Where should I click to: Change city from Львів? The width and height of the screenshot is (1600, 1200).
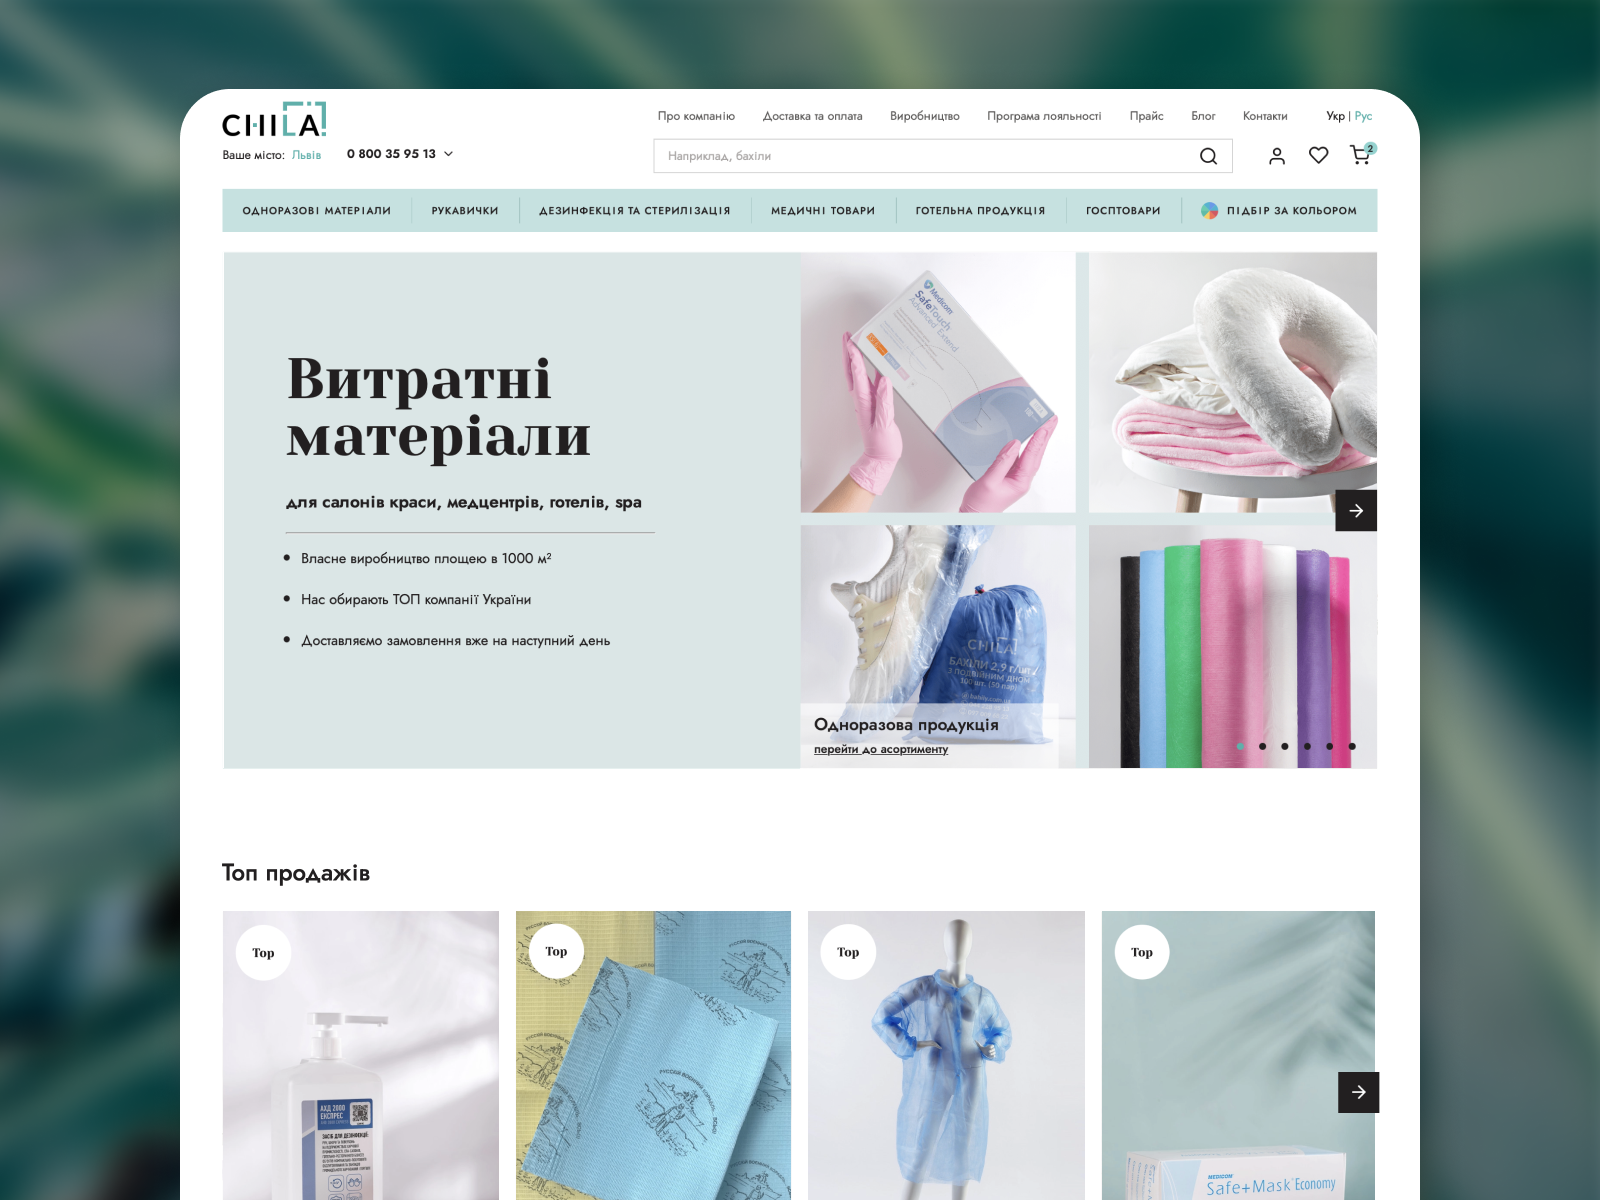point(306,155)
